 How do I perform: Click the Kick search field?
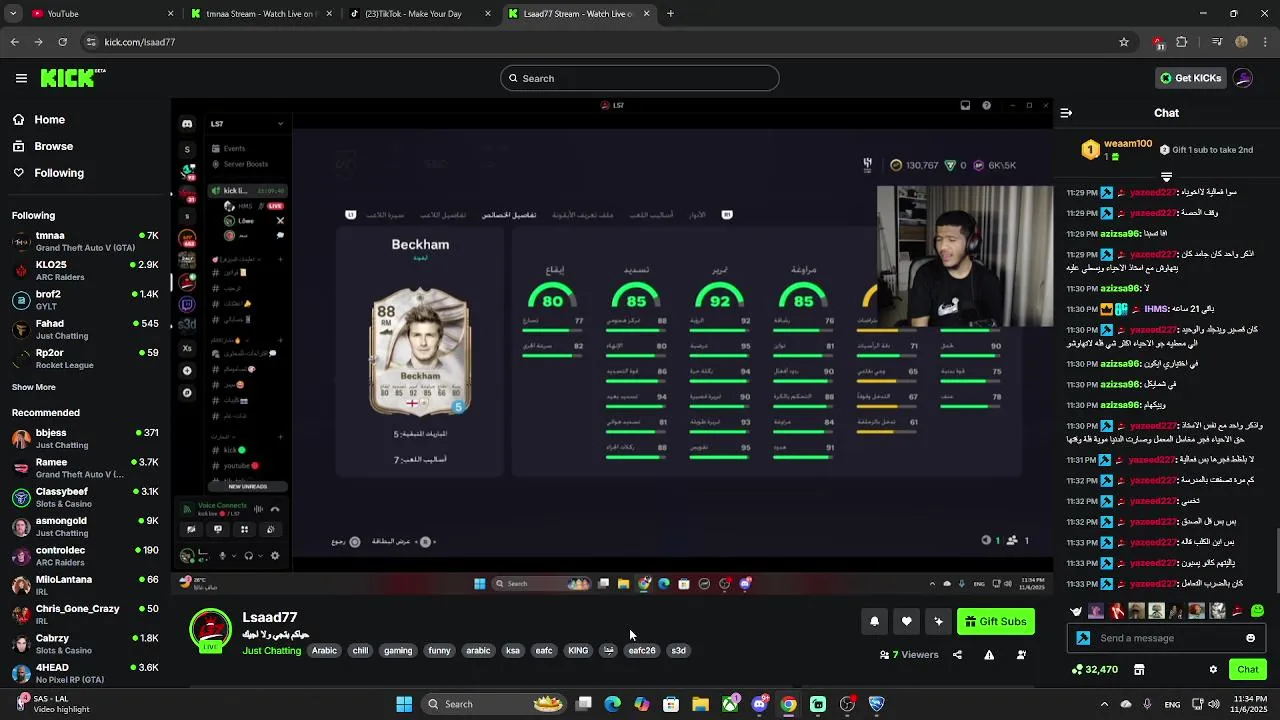[640, 78]
